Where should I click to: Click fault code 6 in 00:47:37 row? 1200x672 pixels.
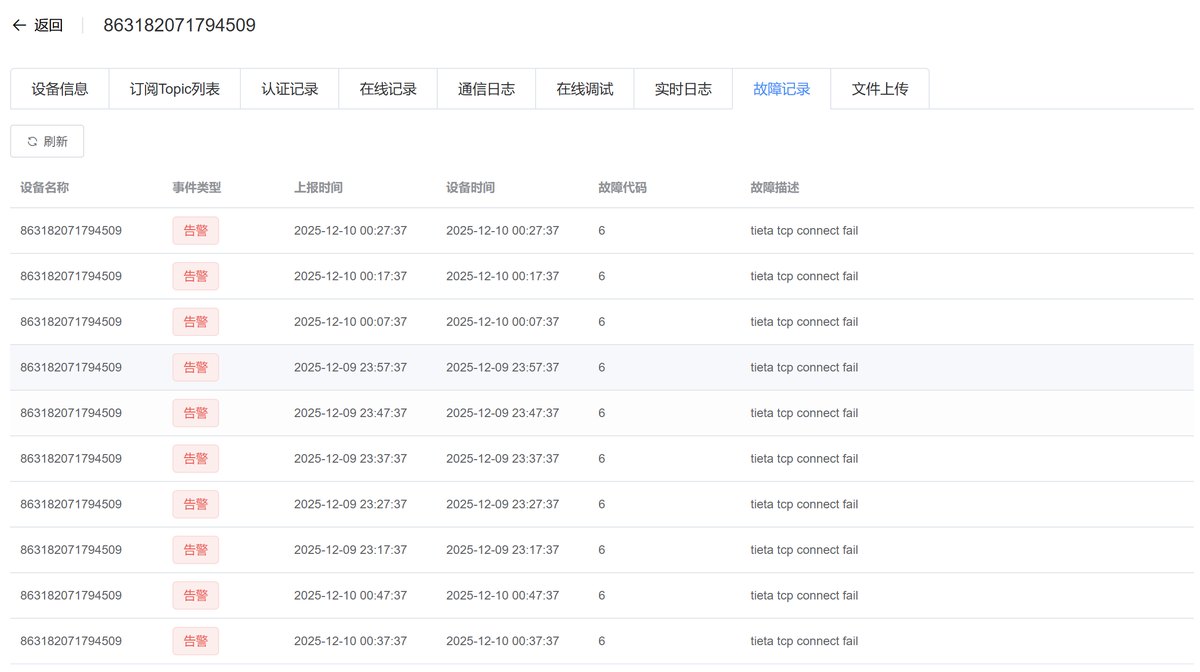[x=602, y=596]
